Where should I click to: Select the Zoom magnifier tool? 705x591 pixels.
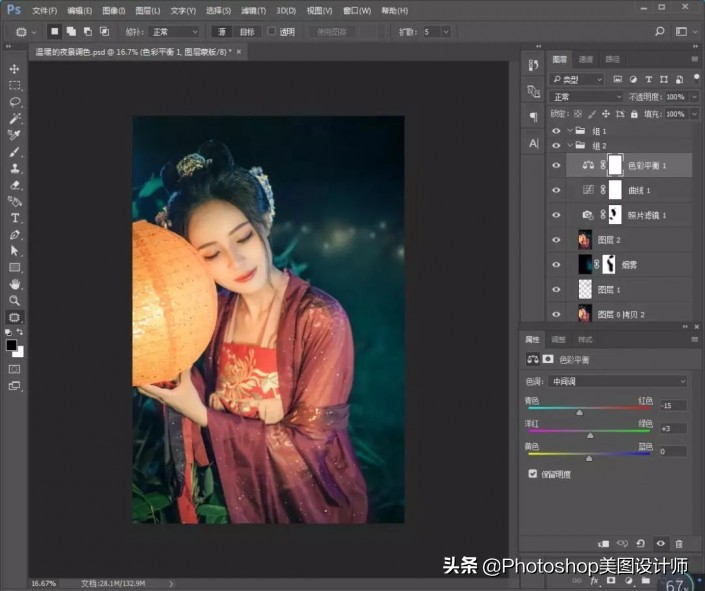pos(14,300)
